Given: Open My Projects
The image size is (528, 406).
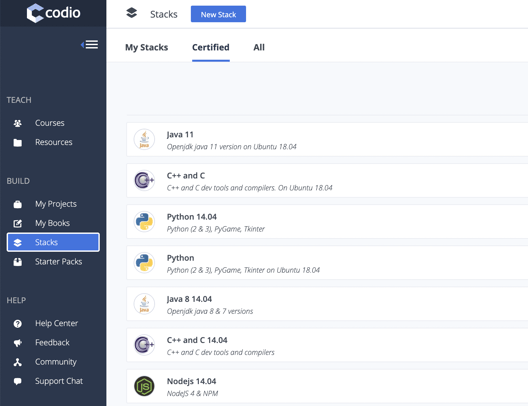Looking at the screenshot, I should click(x=56, y=204).
